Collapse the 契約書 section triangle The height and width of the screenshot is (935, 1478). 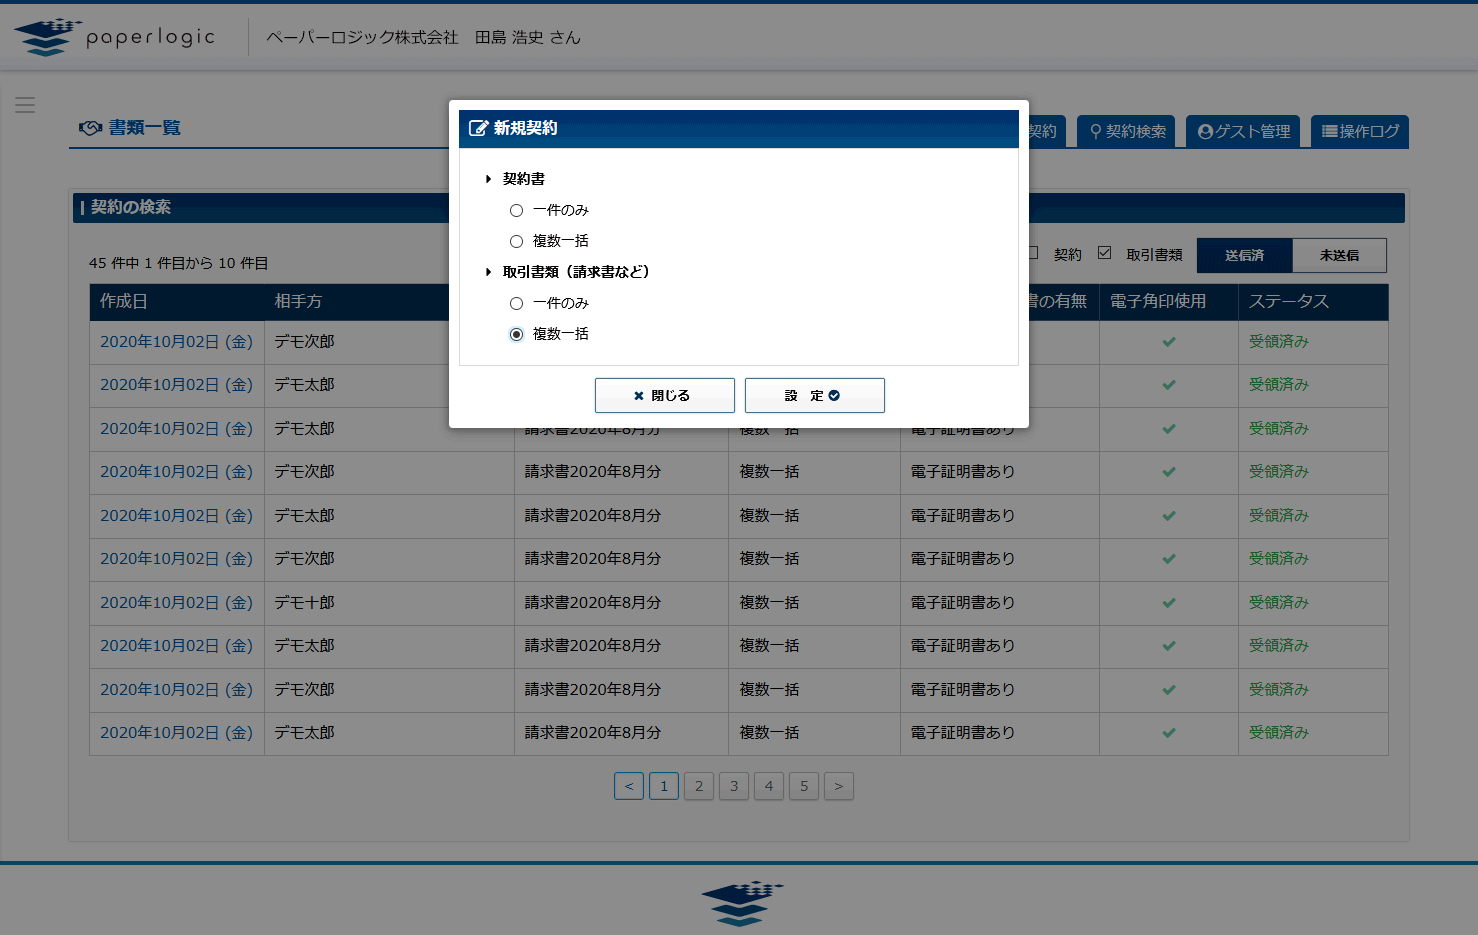coord(488,179)
